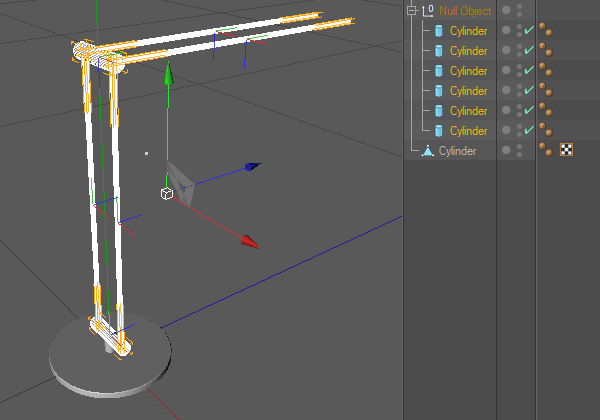
Task: Select the polygon Cylinder triangle icon
Action: 428,151
